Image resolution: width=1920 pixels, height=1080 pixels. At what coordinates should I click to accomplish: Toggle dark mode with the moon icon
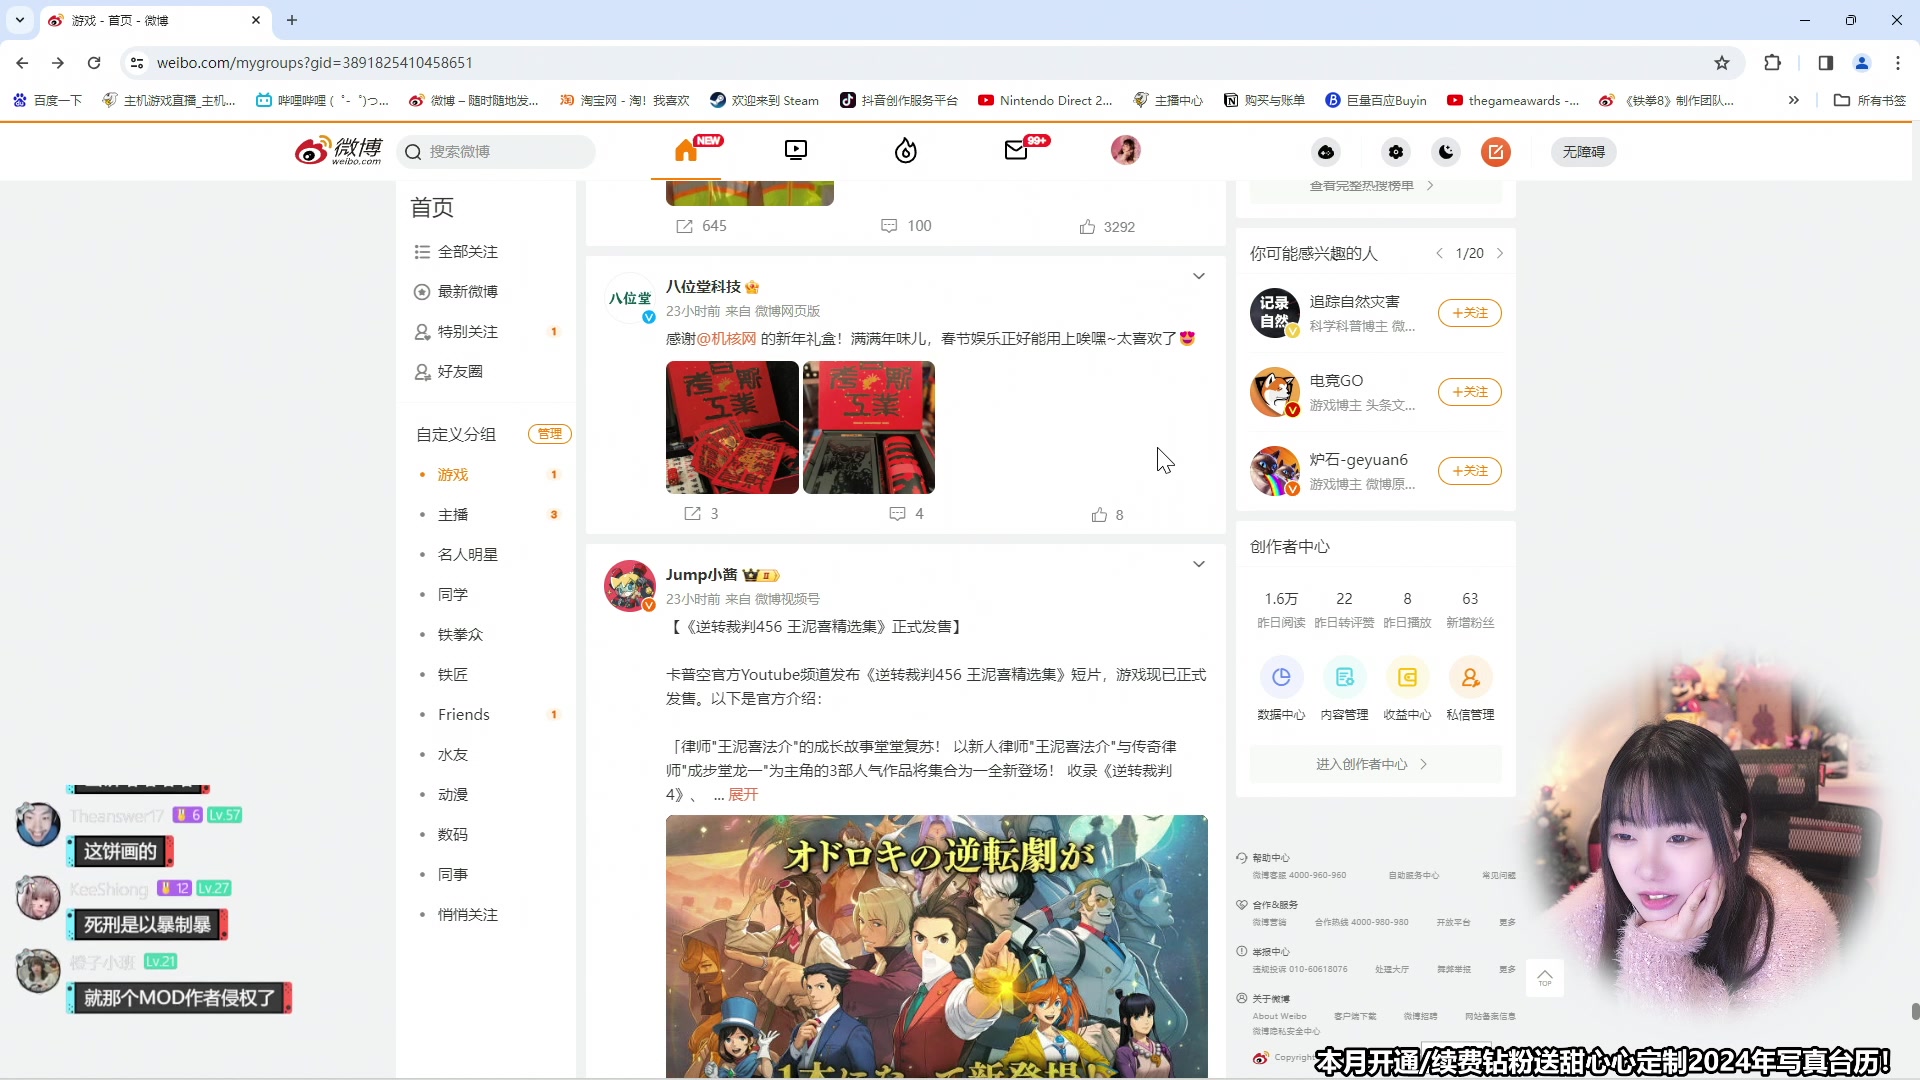[1445, 151]
